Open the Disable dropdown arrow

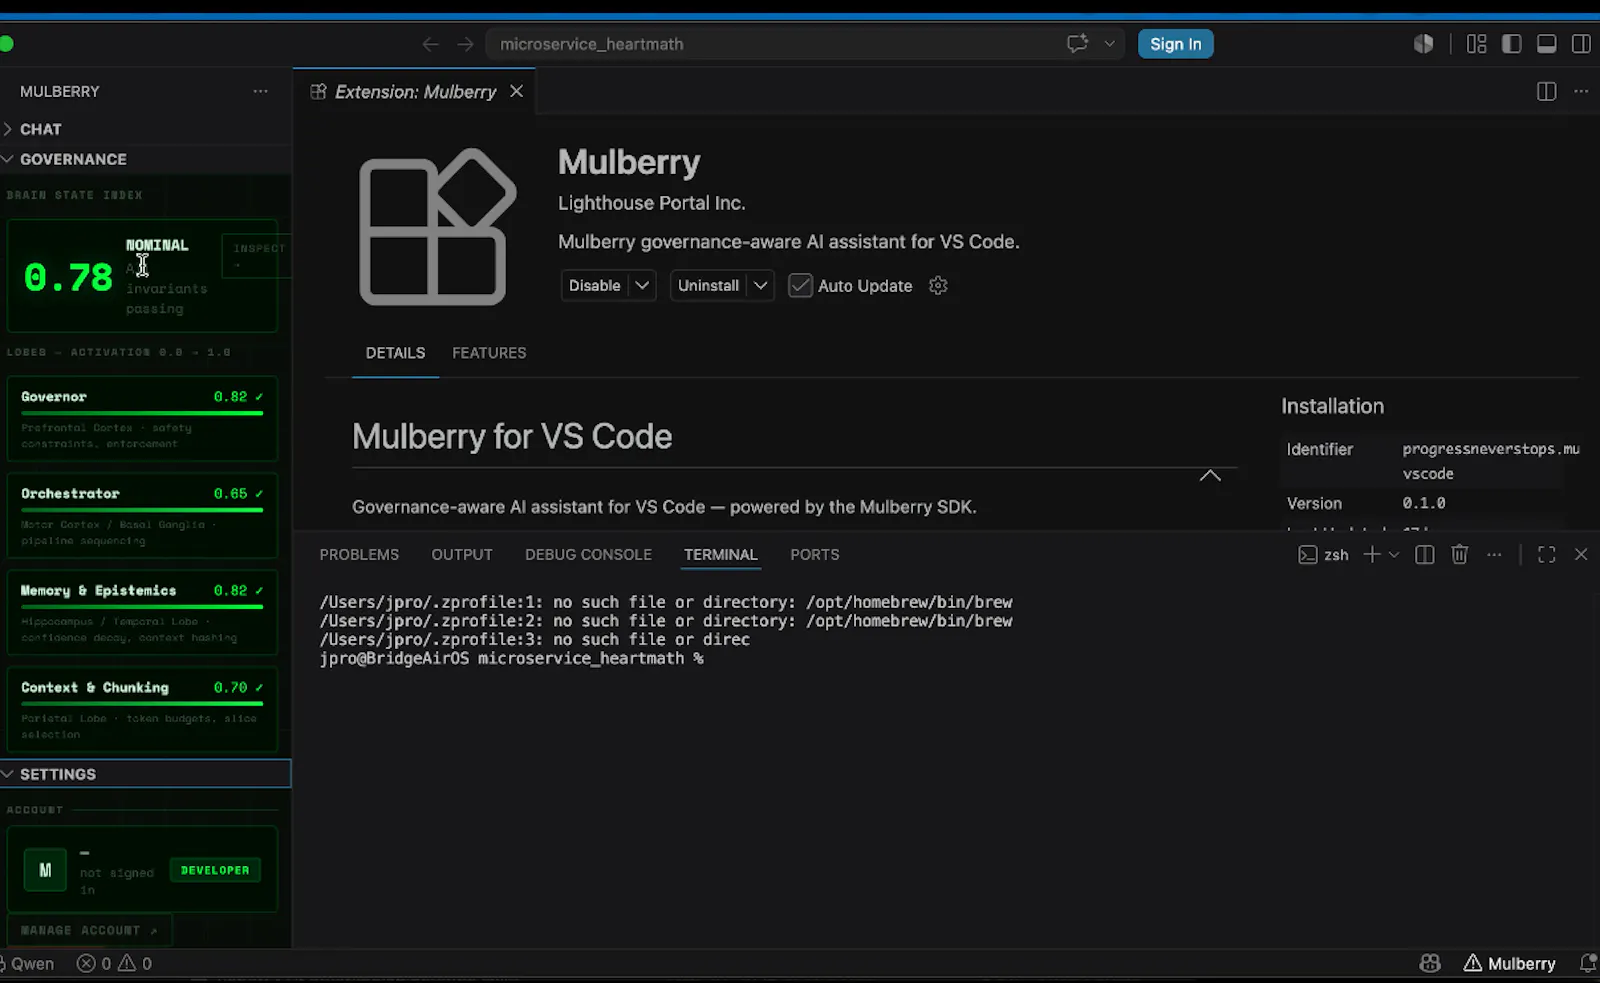[x=642, y=285]
